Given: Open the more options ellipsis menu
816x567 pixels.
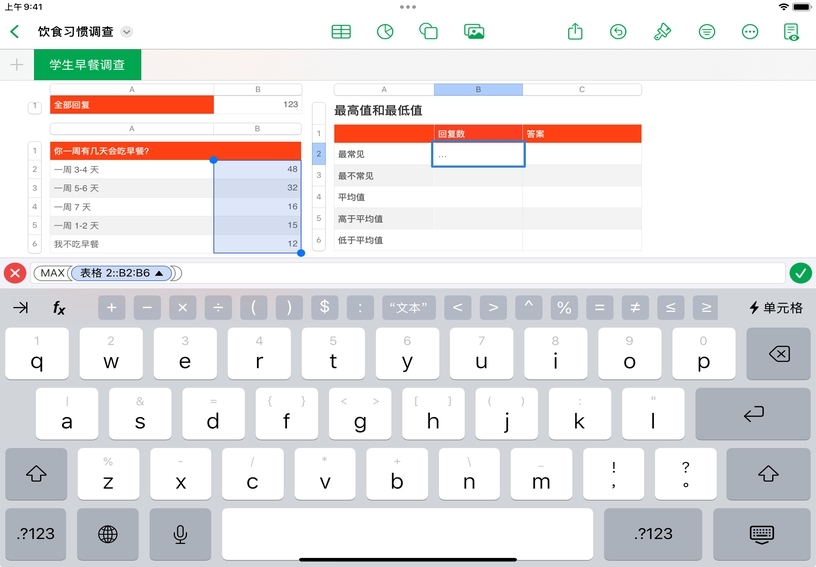Looking at the screenshot, I should pyautogui.click(x=750, y=31).
